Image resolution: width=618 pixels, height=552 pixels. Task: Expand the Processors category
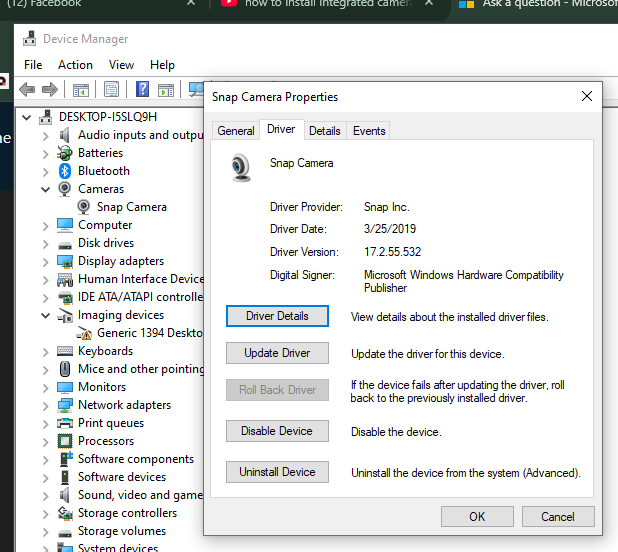[46, 442]
